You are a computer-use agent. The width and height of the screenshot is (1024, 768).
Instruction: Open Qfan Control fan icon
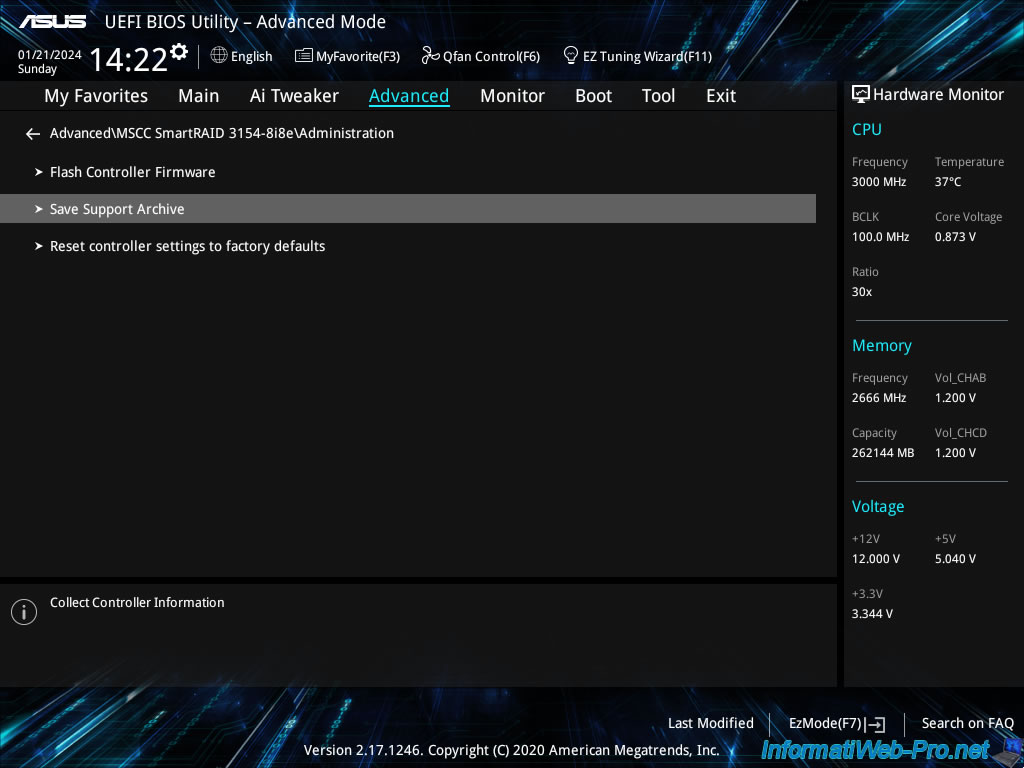[x=431, y=56]
